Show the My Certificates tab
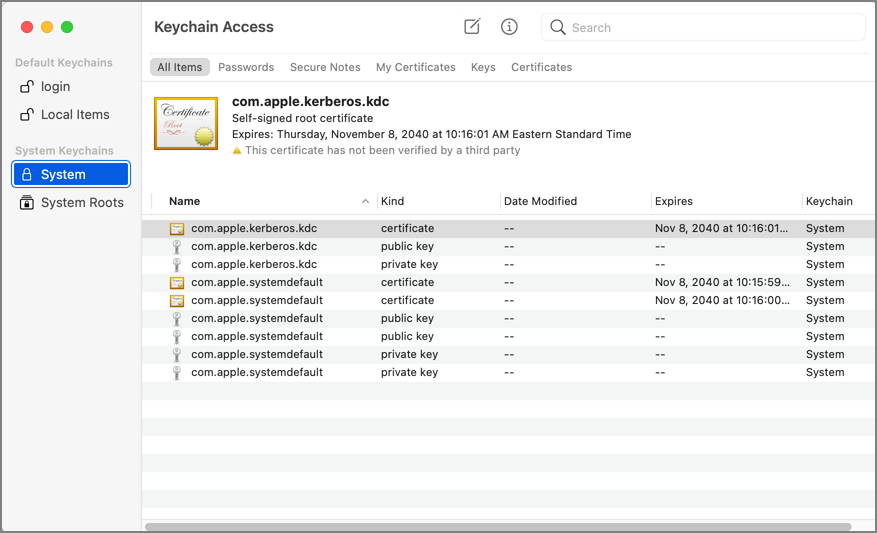This screenshot has width=877, height=533. pos(416,67)
